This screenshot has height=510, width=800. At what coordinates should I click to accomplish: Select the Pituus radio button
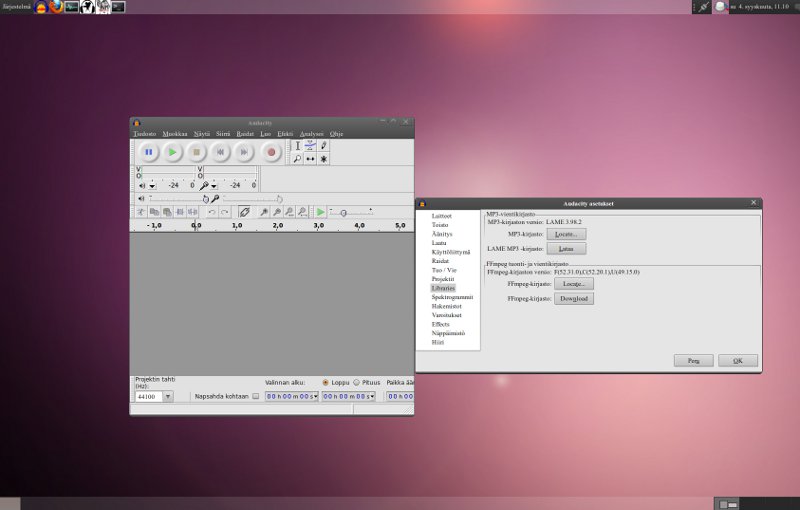point(356,382)
